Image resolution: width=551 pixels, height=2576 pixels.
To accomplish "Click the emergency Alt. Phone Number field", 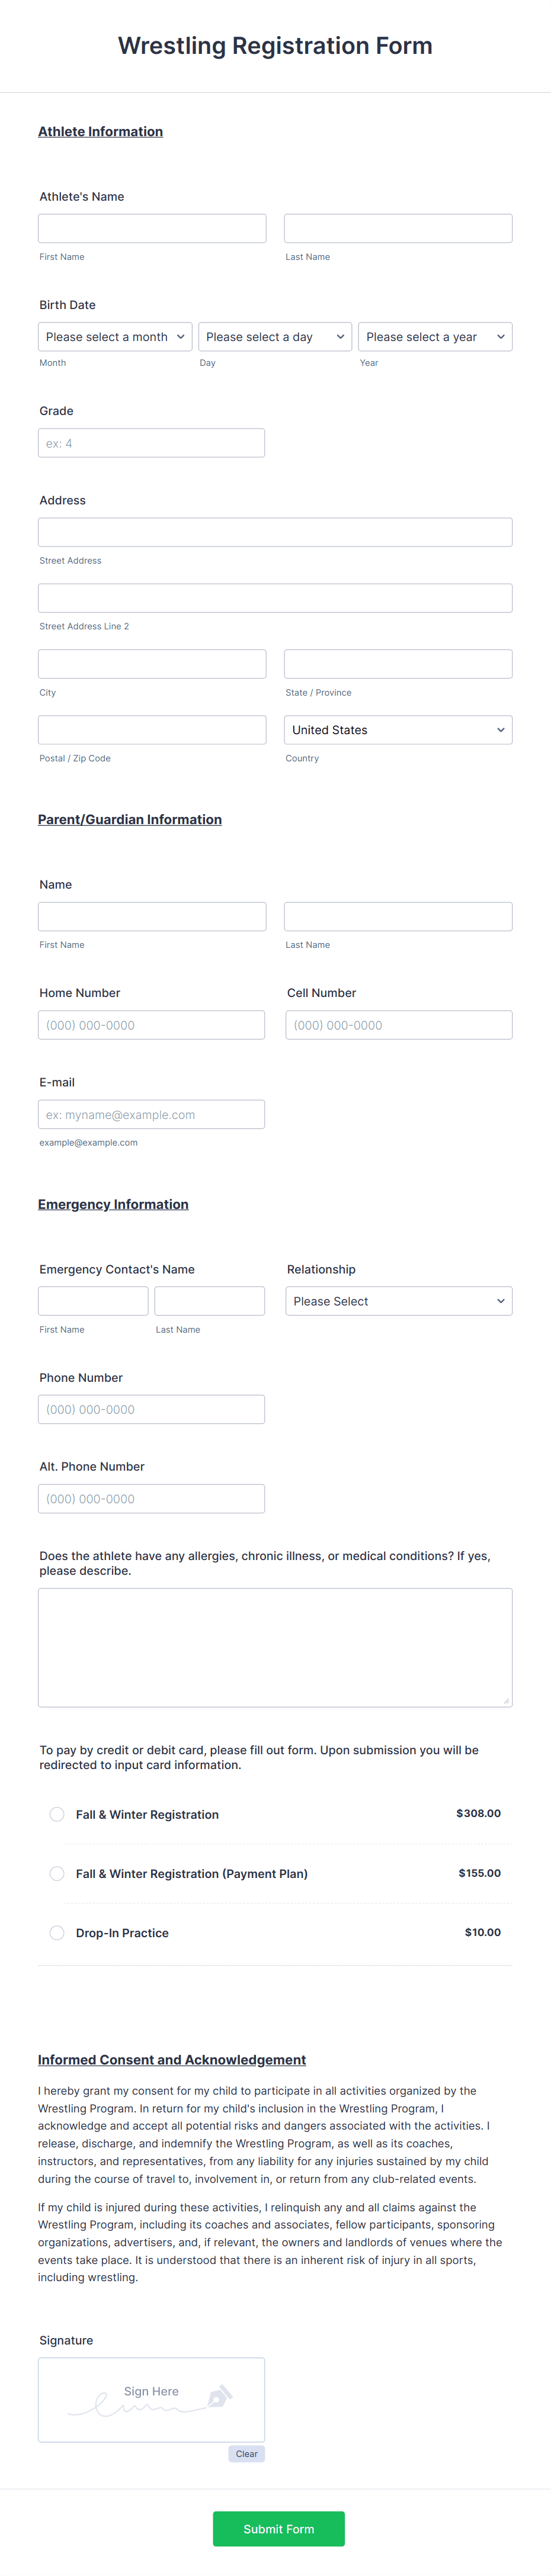I will (x=151, y=1498).
